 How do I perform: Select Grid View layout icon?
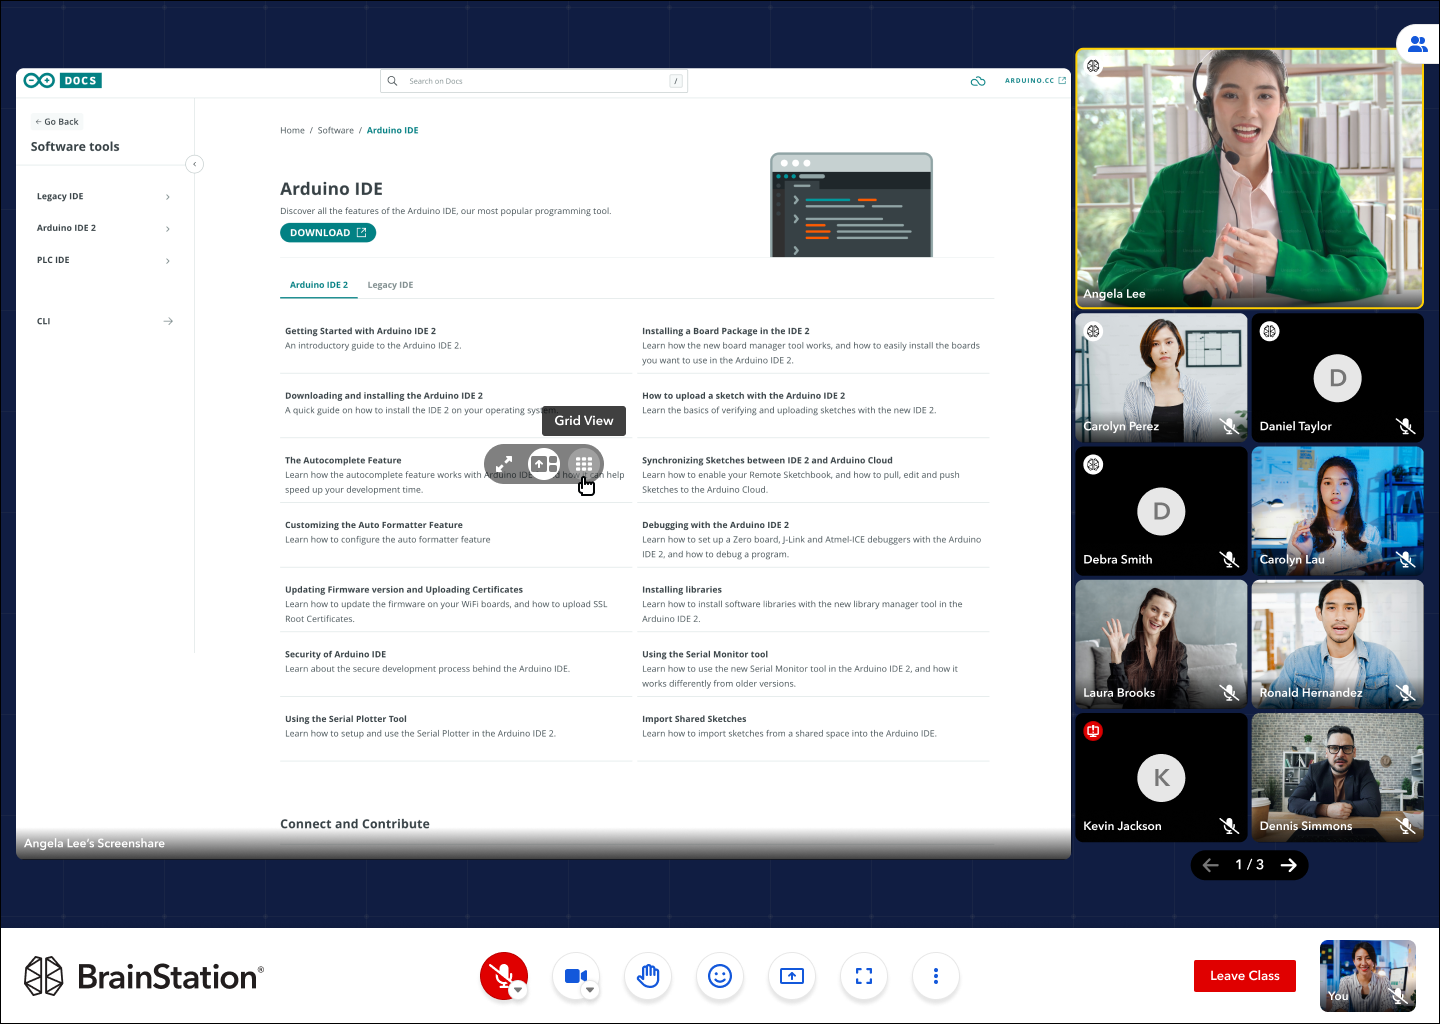(584, 464)
